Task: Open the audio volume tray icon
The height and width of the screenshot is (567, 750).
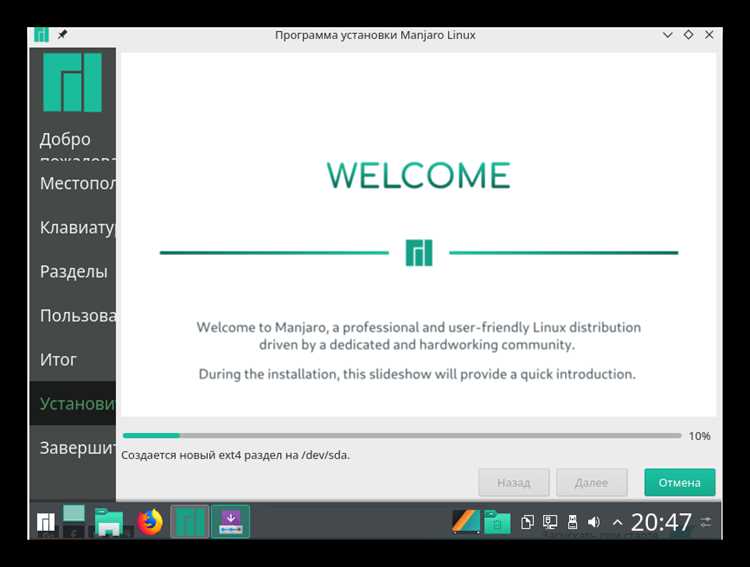Action: [594, 522]
